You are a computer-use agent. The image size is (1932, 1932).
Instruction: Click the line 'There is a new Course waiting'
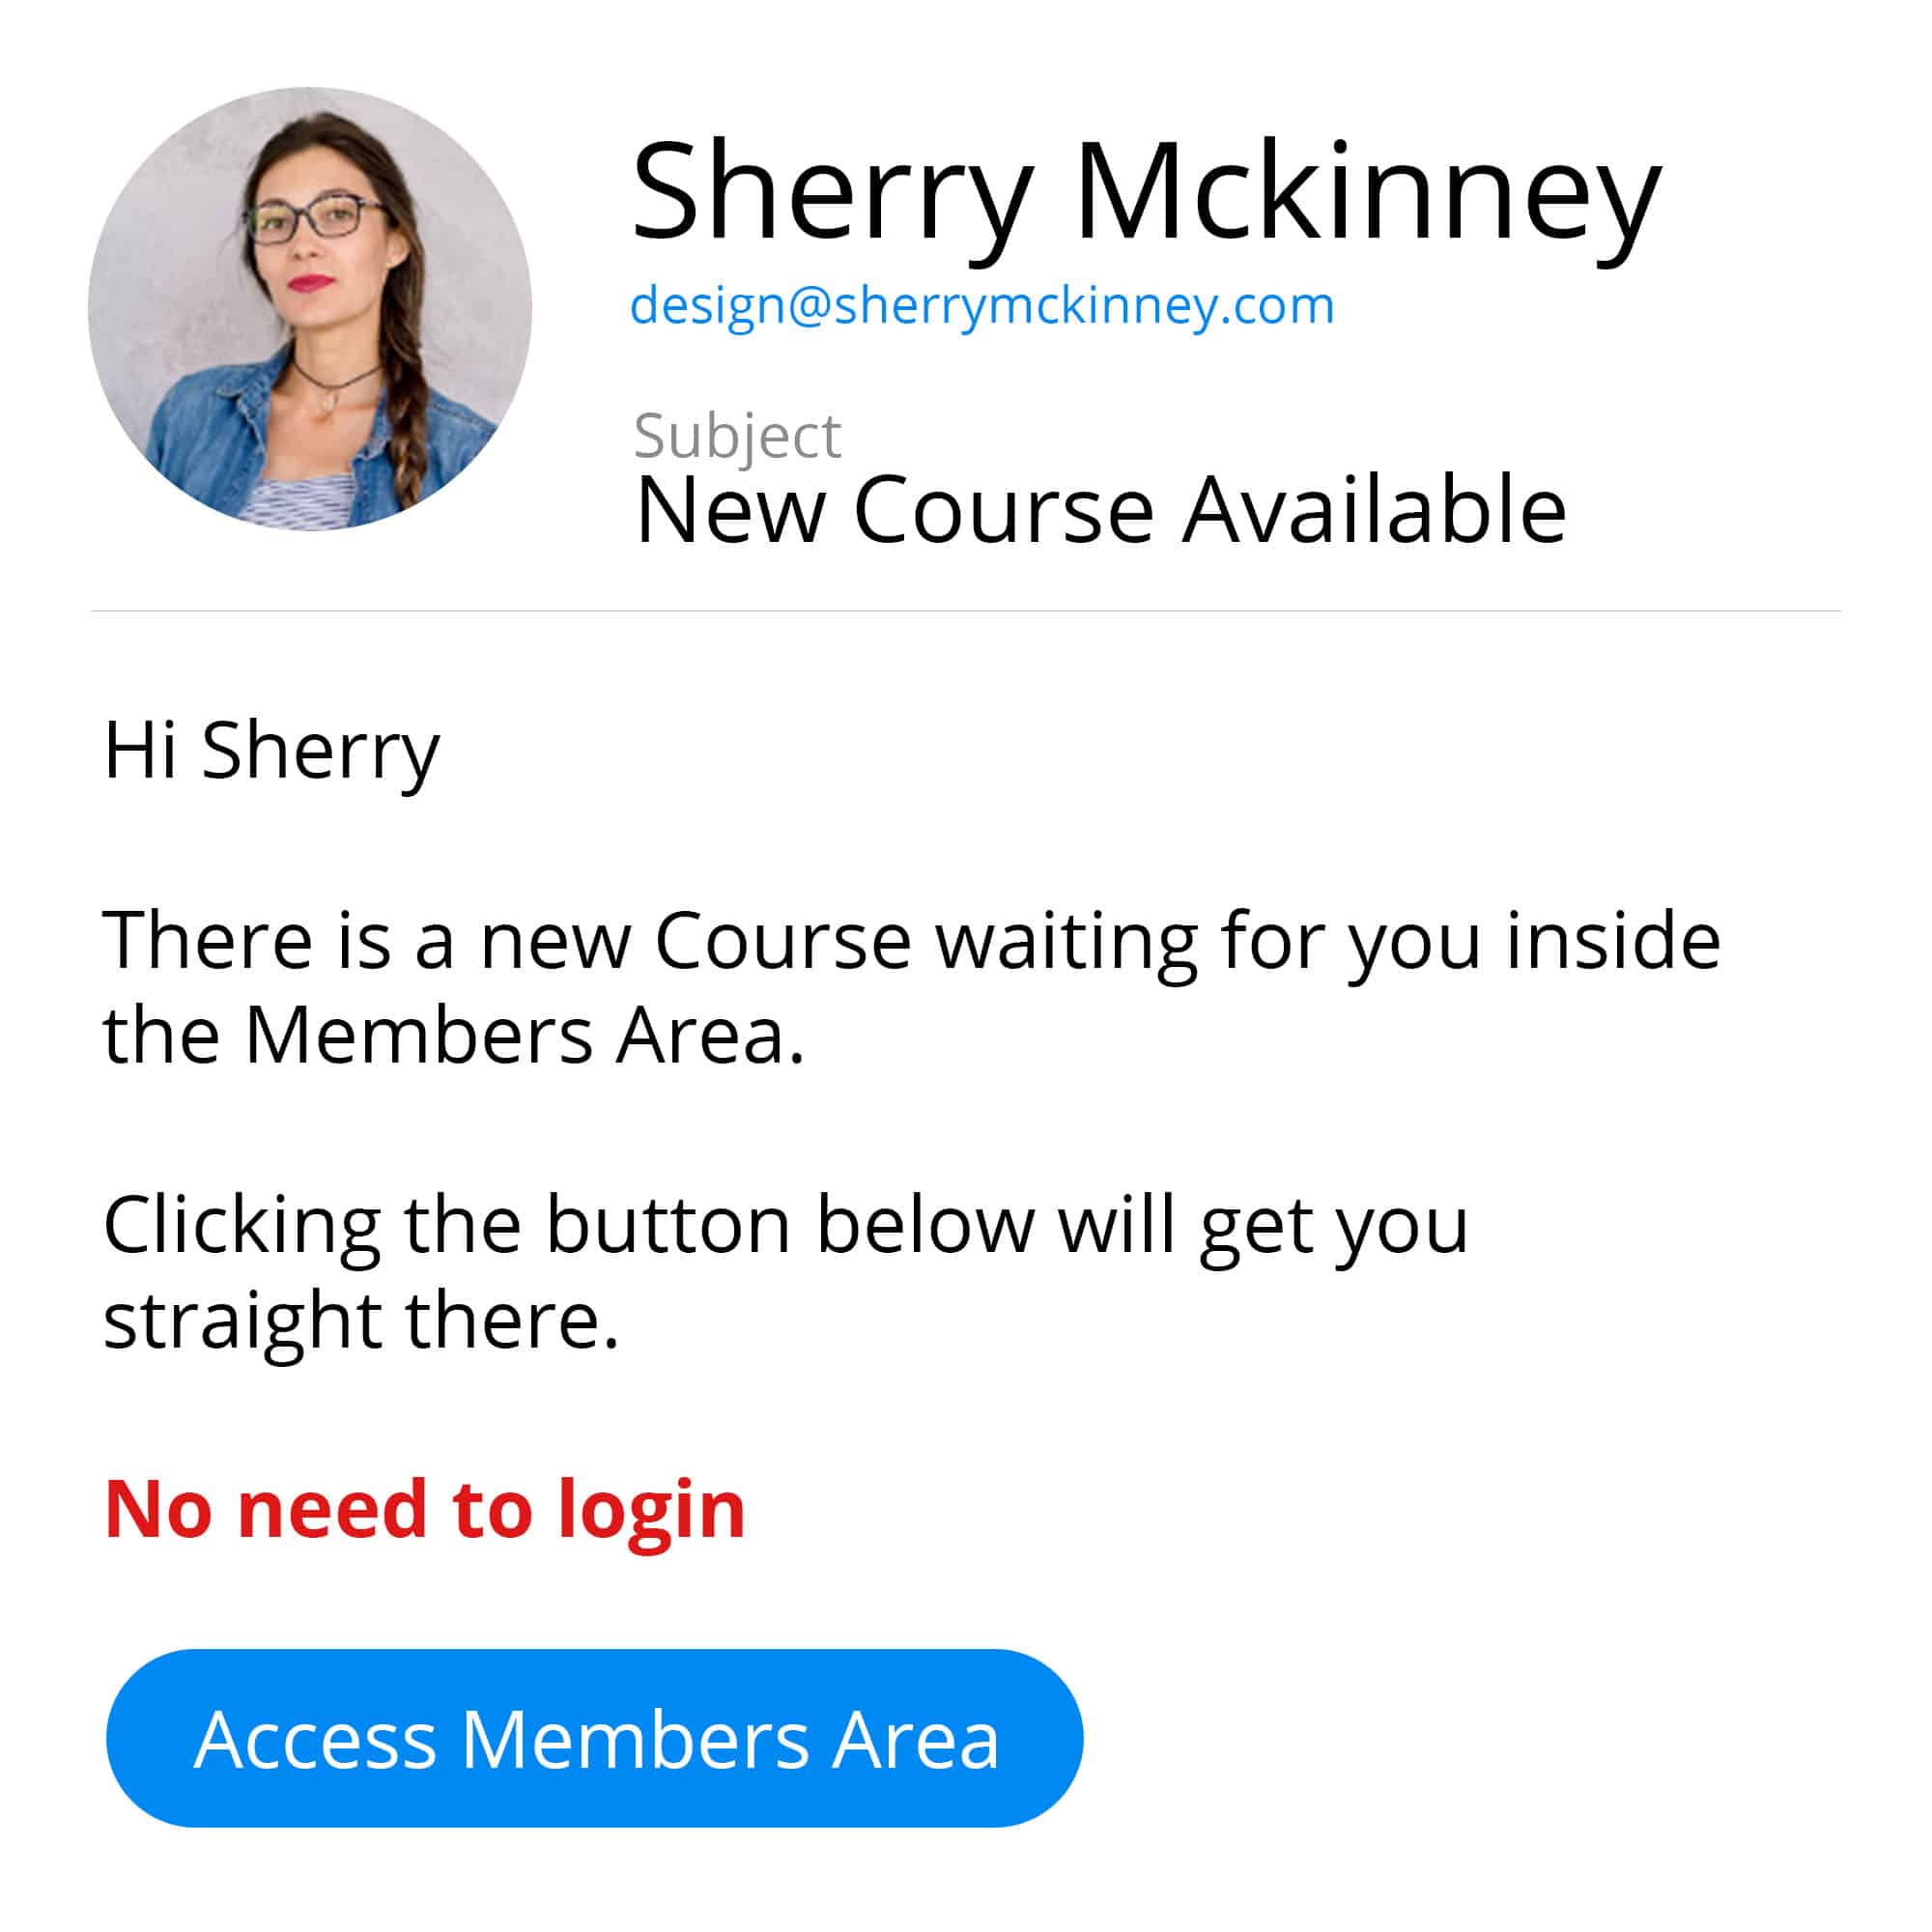911,944
